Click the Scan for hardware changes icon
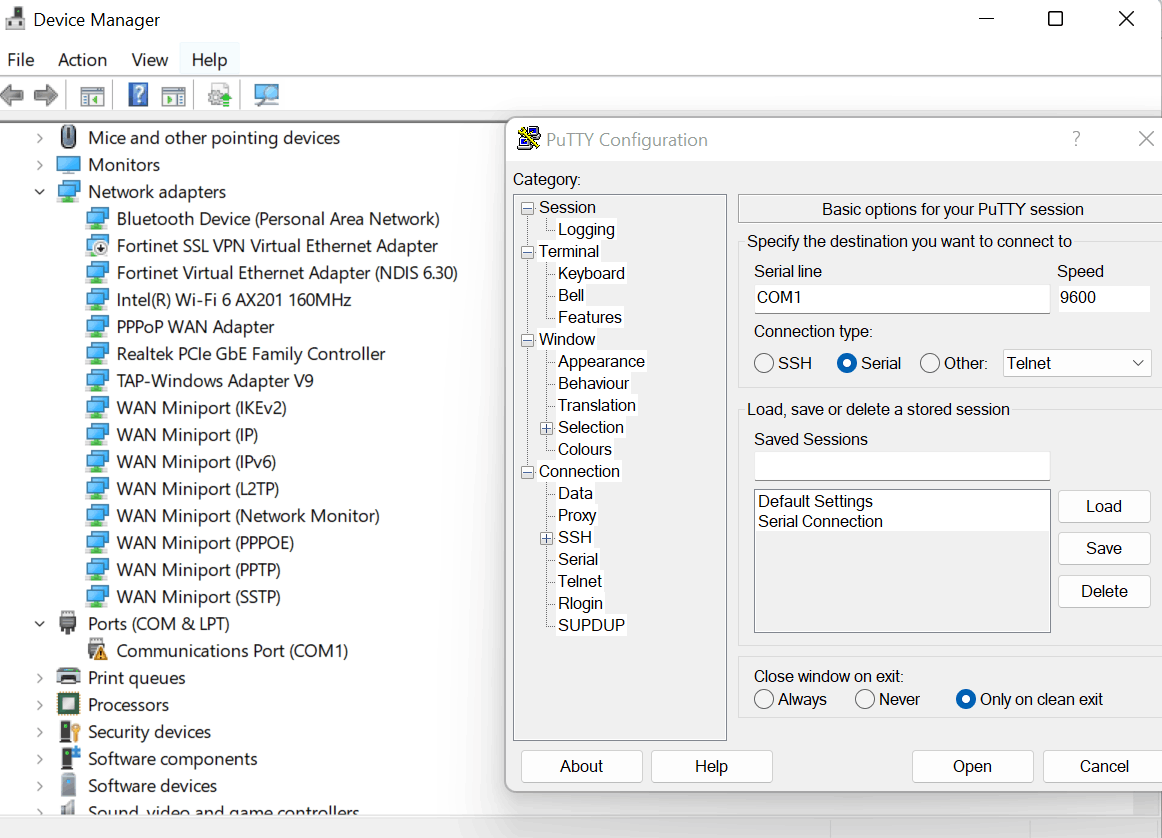Viewport: 1162px width, 838px height. 266,95
